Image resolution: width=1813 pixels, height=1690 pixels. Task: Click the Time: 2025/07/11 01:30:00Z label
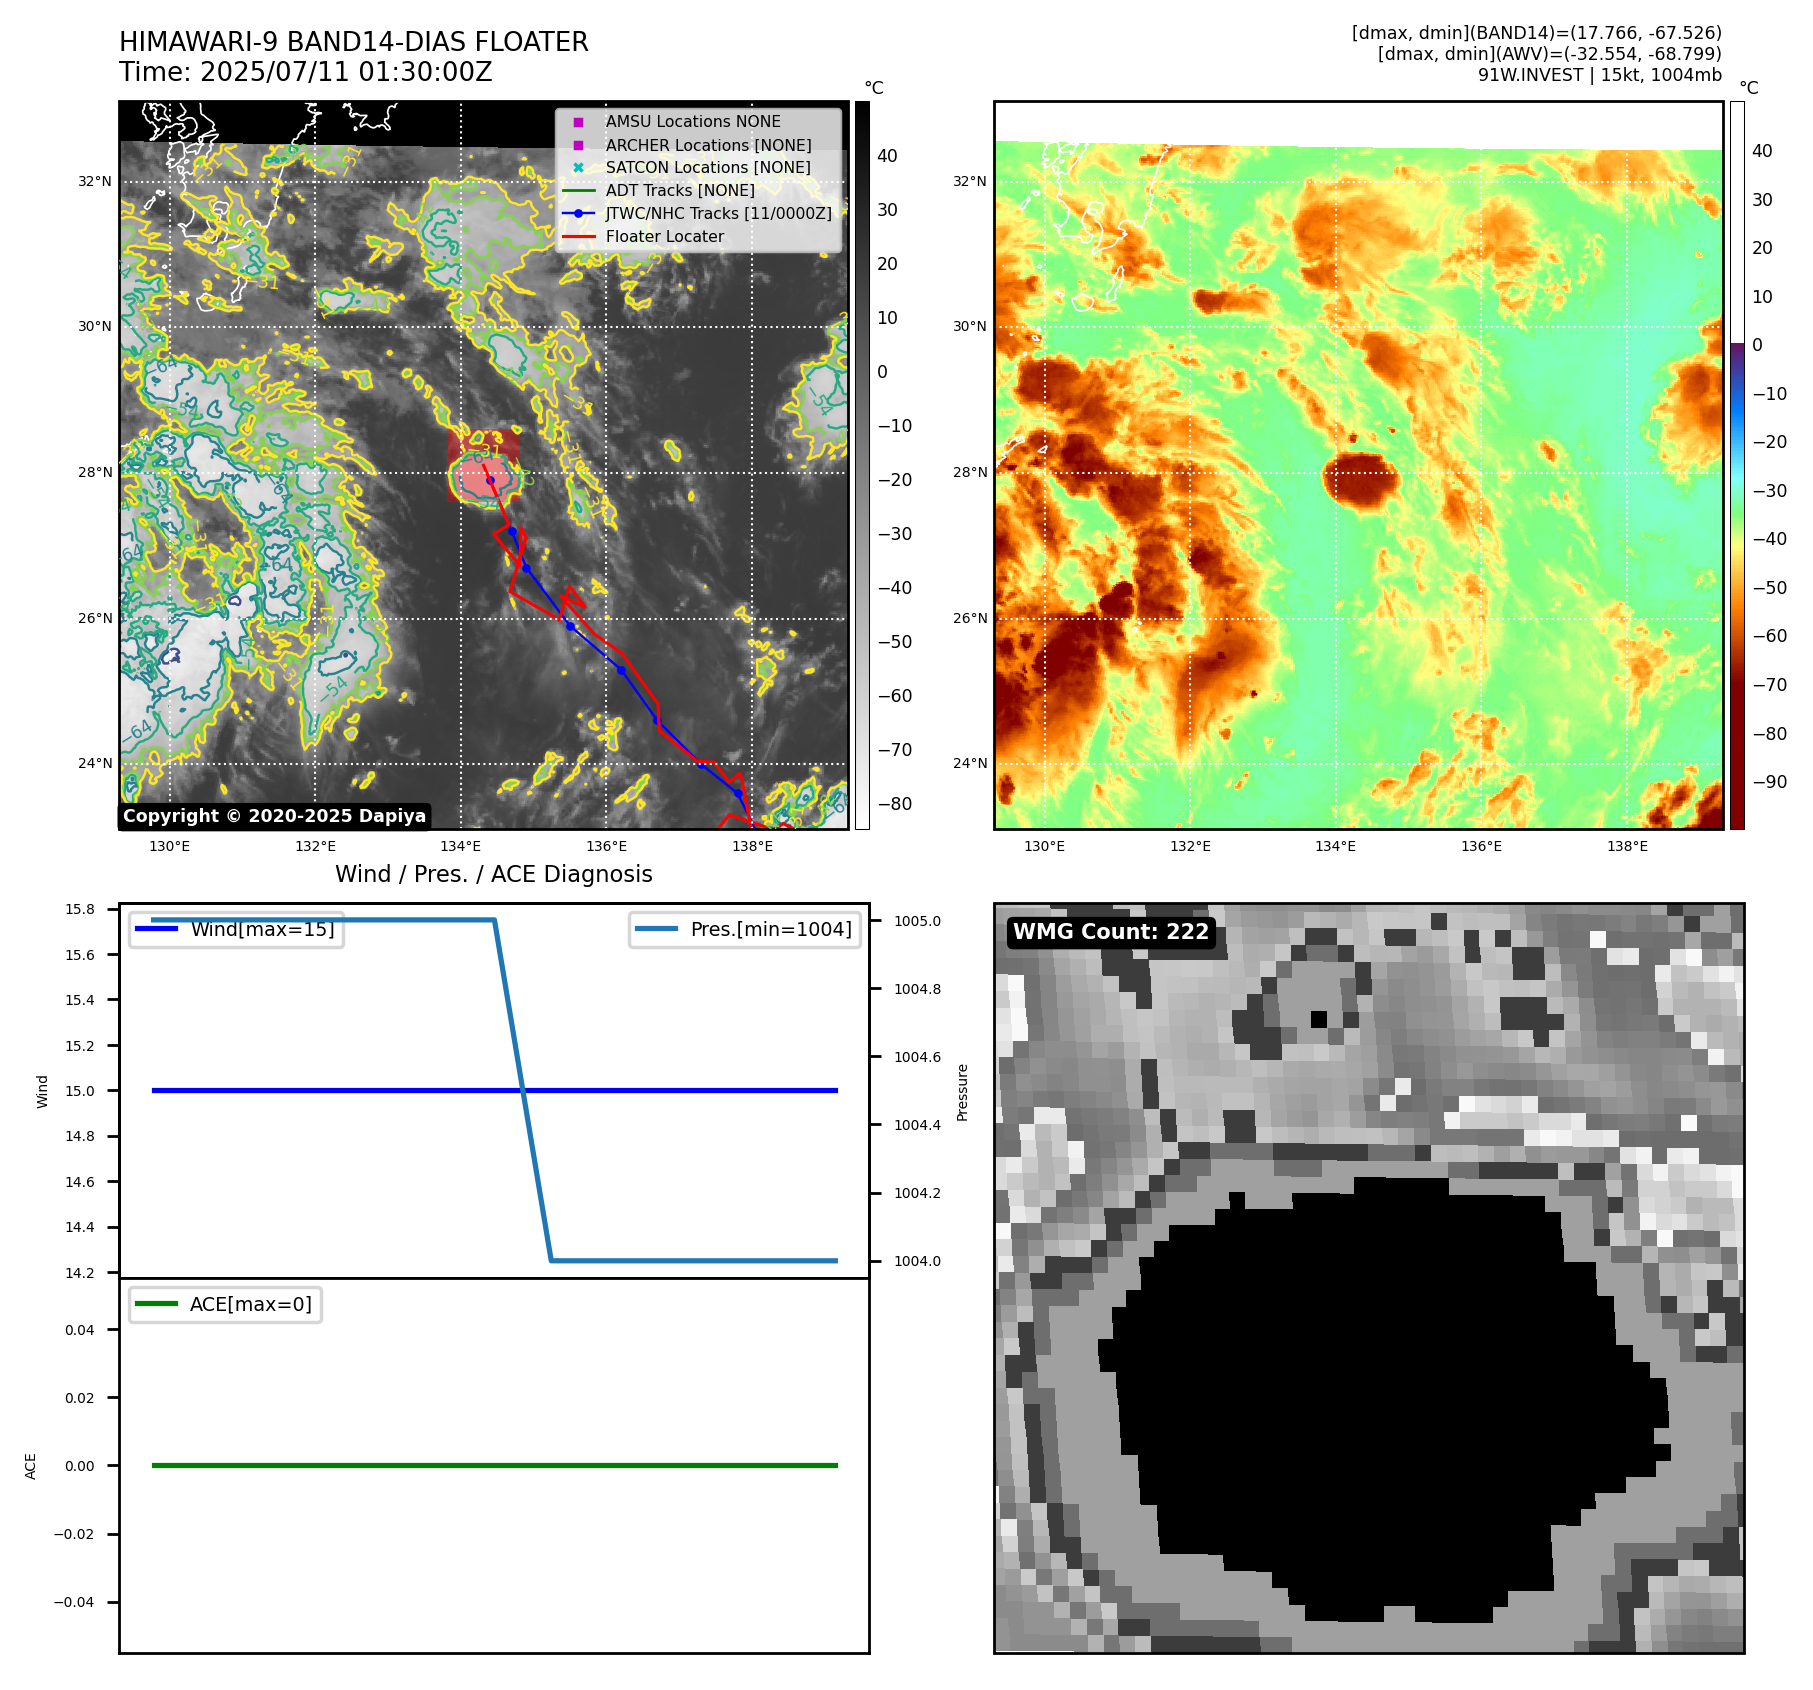pyautogui.click(x=306, y=73)
